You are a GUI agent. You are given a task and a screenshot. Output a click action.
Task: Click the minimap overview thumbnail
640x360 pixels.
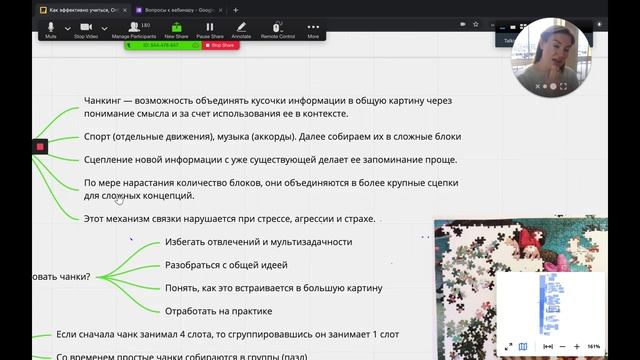click(x=551, y=305)
